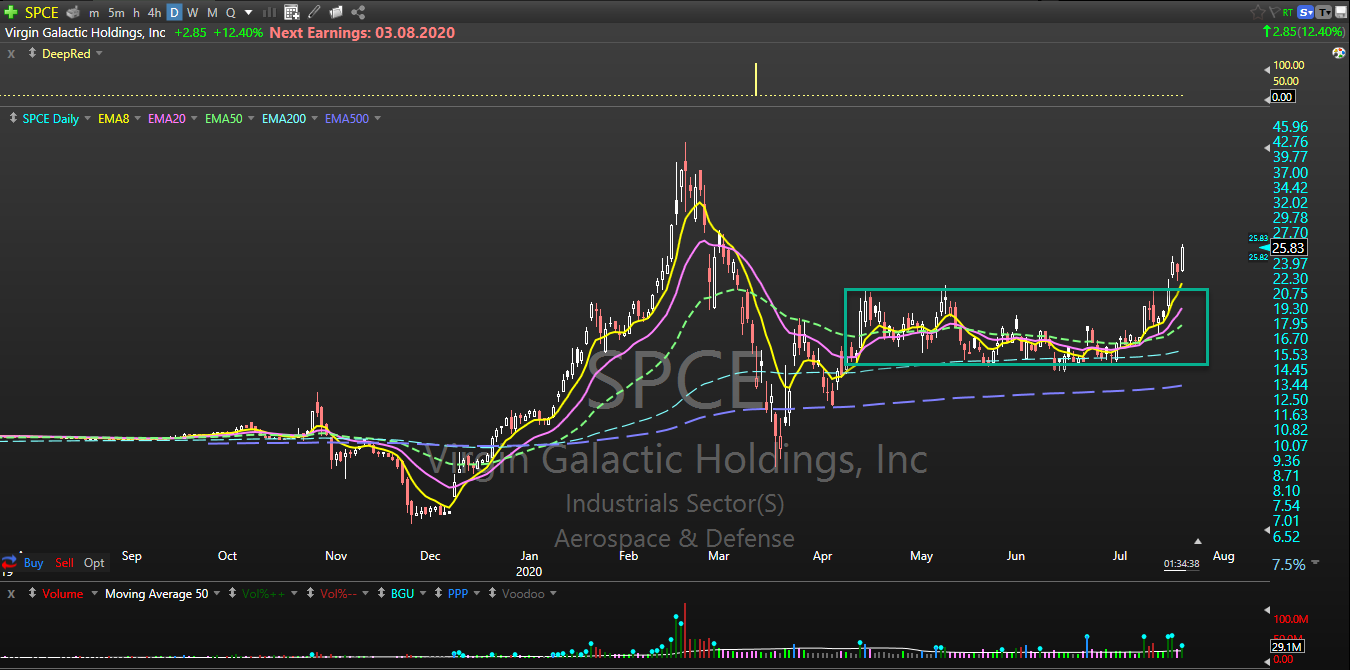Click the chart templates folder icon
The width and height of the screenshot is (1350, 670).
click(336, 13)
